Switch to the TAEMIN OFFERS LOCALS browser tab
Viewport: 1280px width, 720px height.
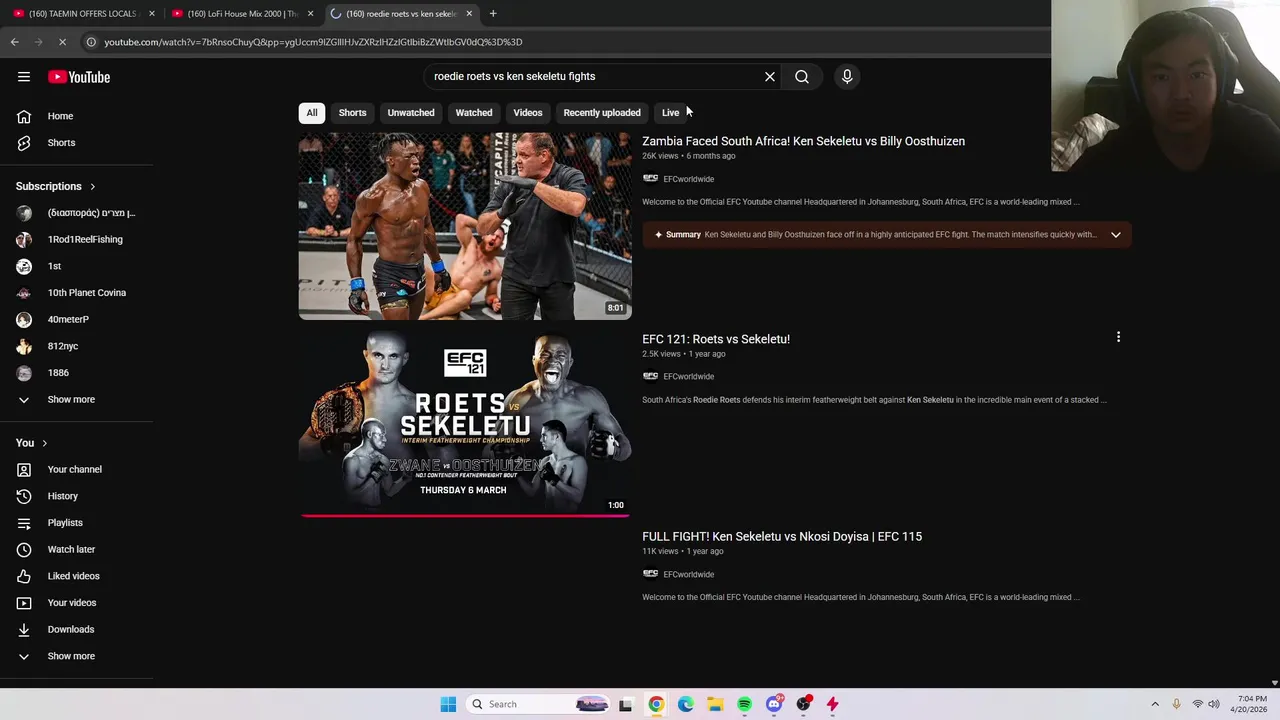[x=84, y=14]
